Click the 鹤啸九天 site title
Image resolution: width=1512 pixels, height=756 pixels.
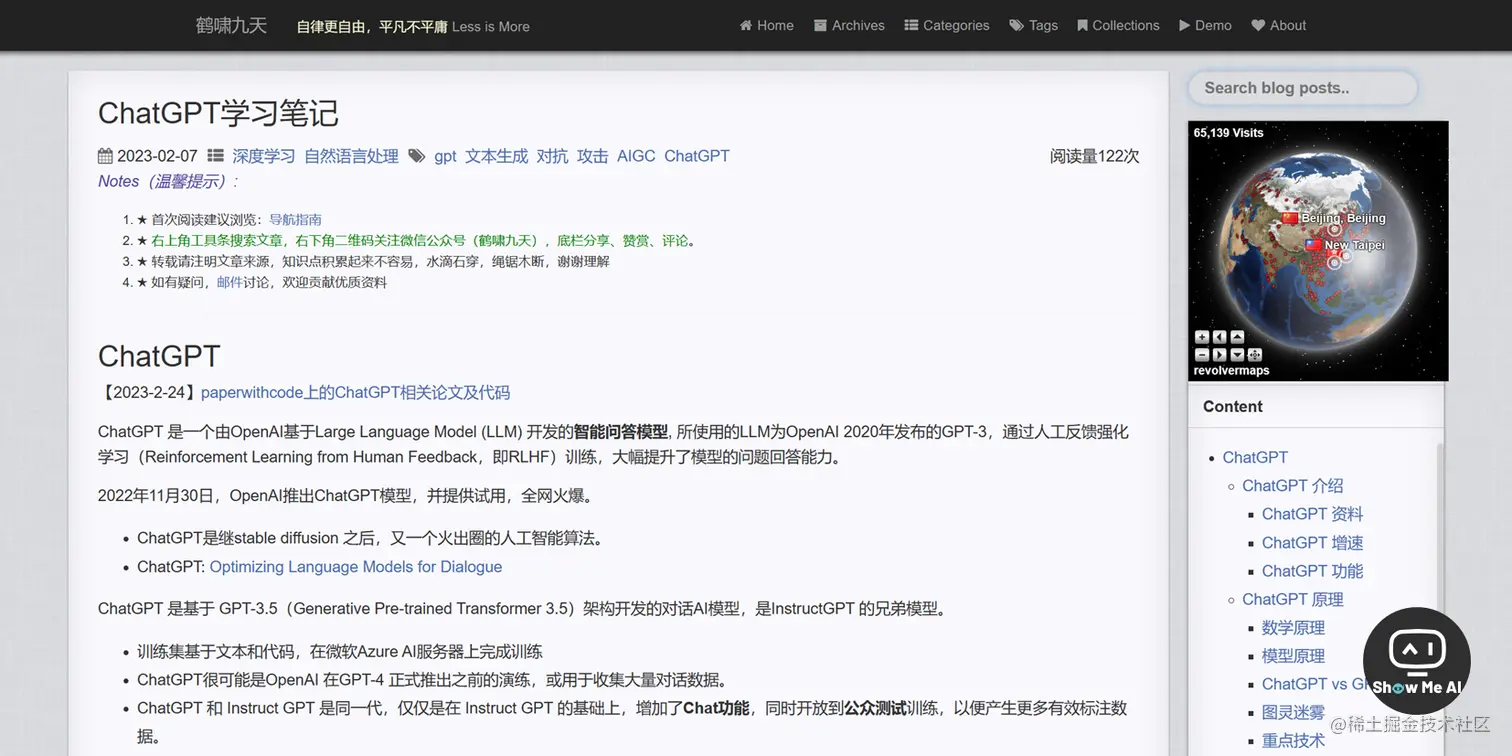(x=231, y=25)
